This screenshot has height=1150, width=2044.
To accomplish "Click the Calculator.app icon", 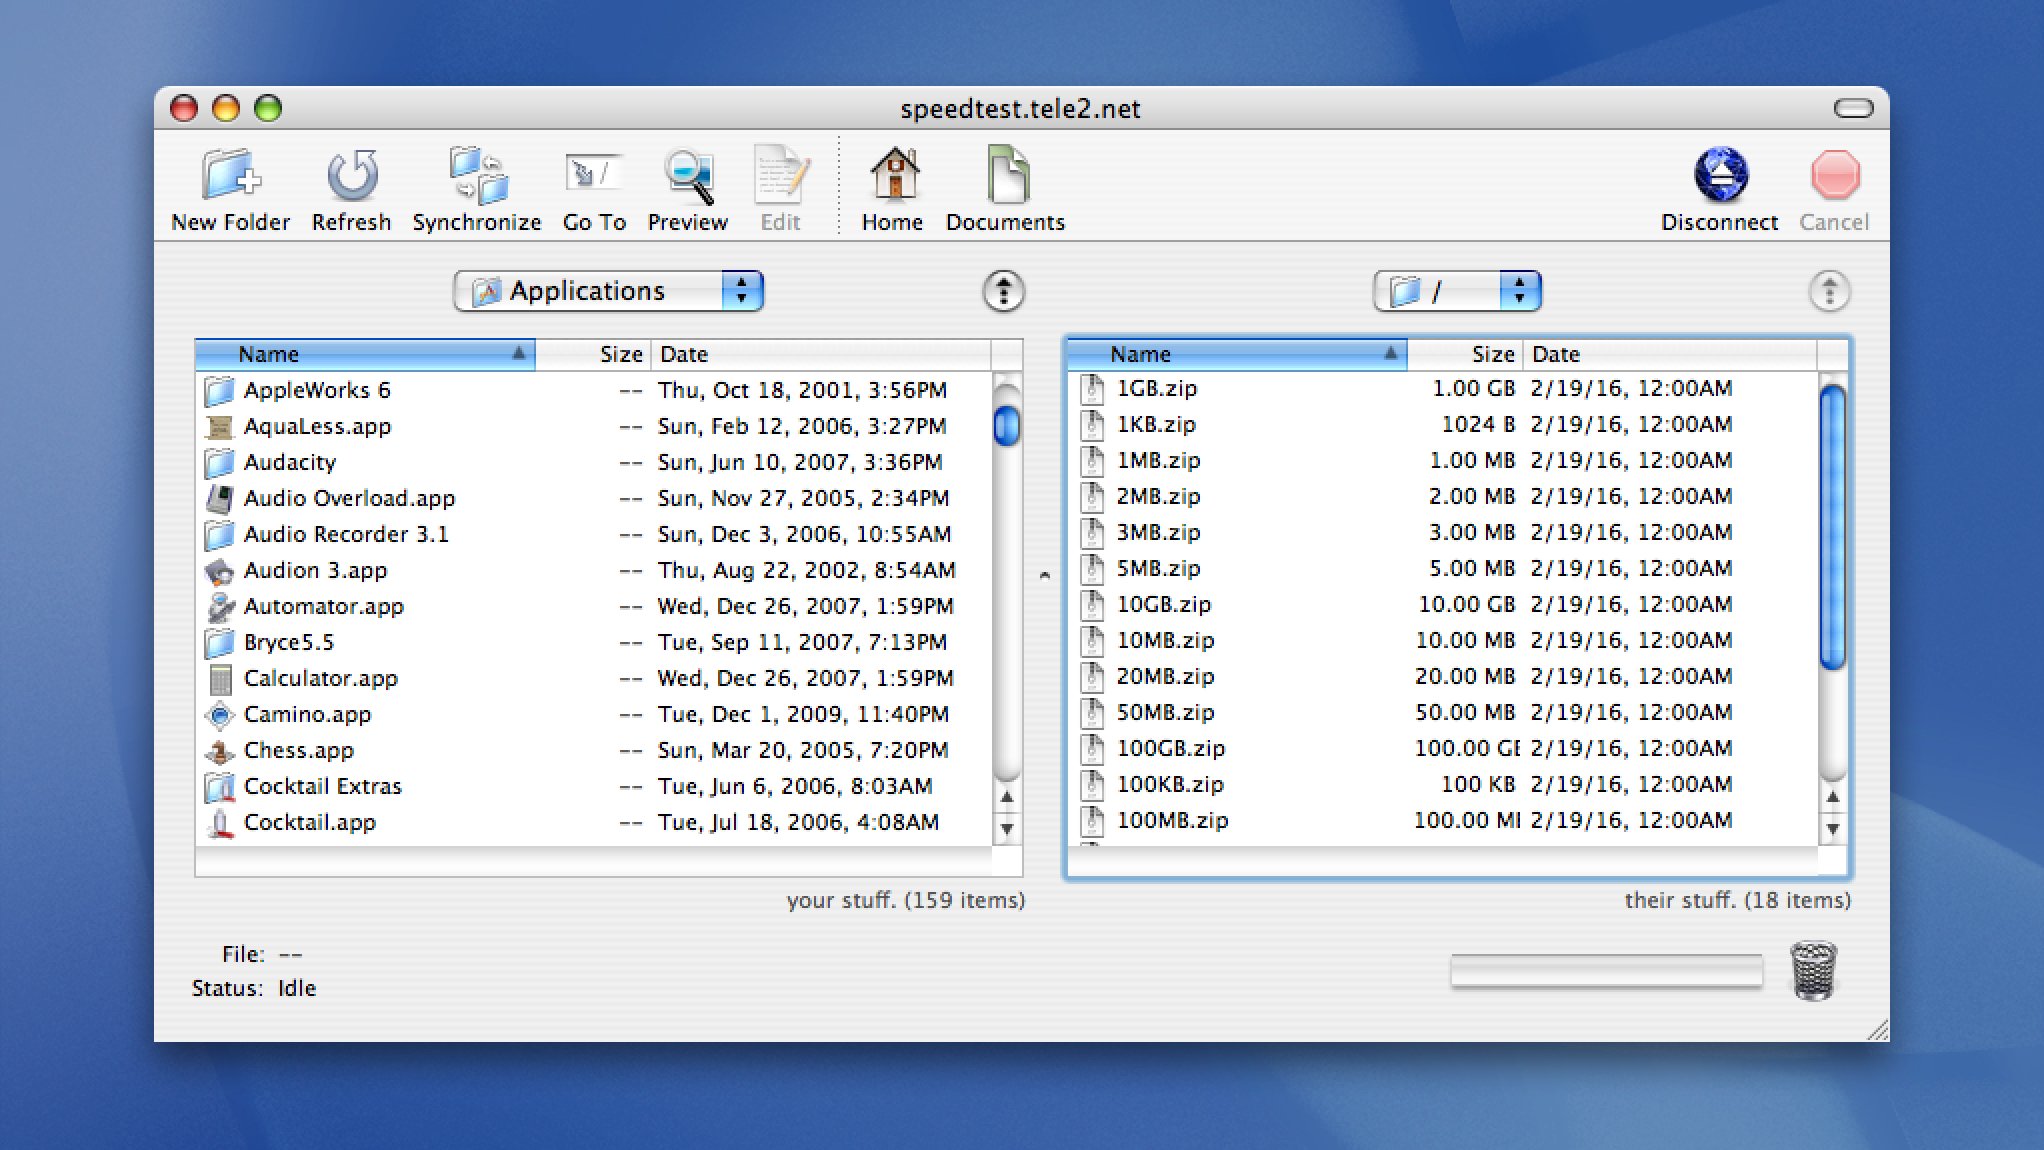I will [219, 678].
